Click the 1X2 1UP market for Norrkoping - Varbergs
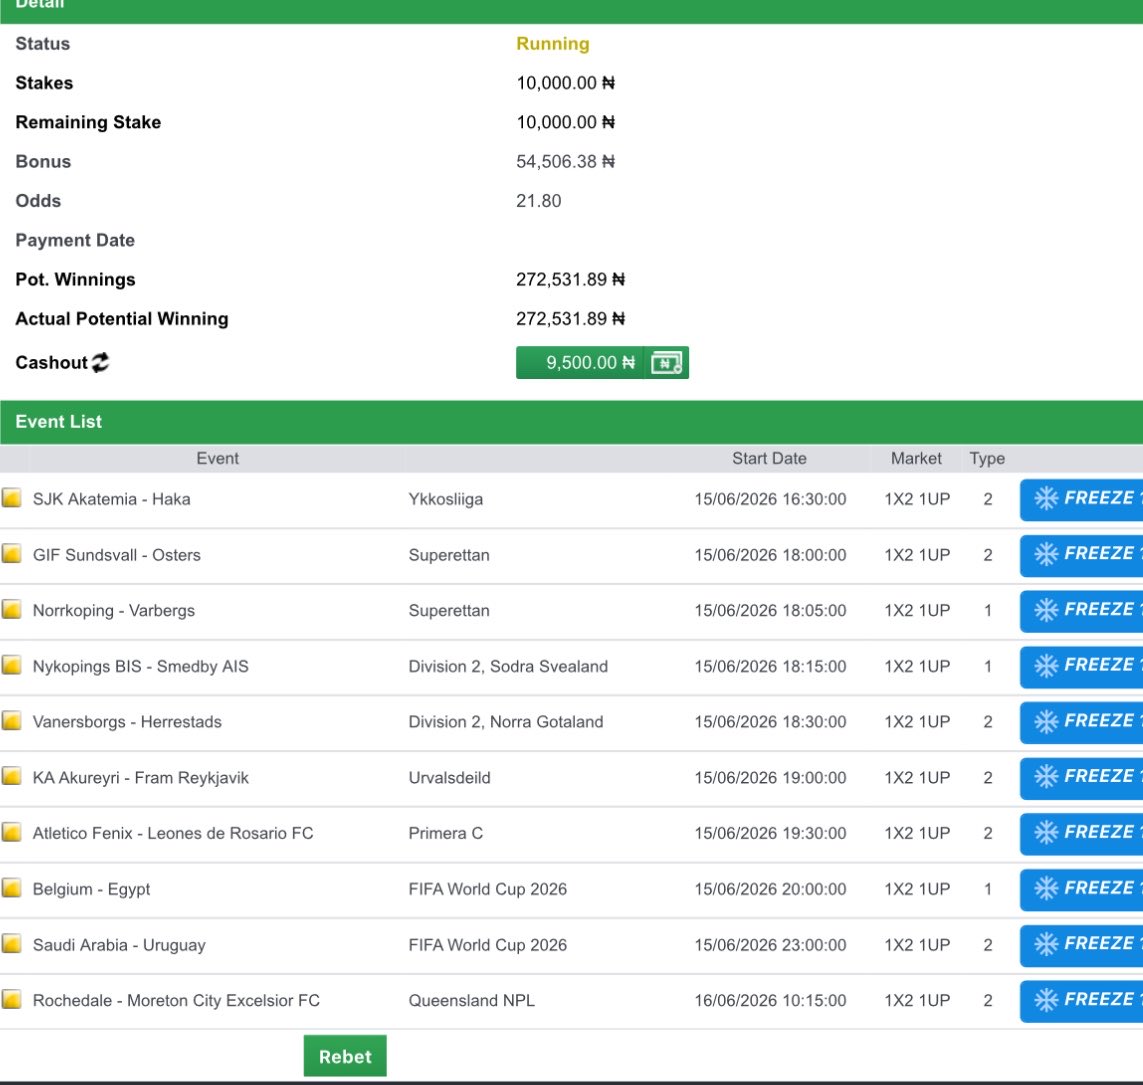The width and height of the screenshot is (1143, 1085). point(917,611)
